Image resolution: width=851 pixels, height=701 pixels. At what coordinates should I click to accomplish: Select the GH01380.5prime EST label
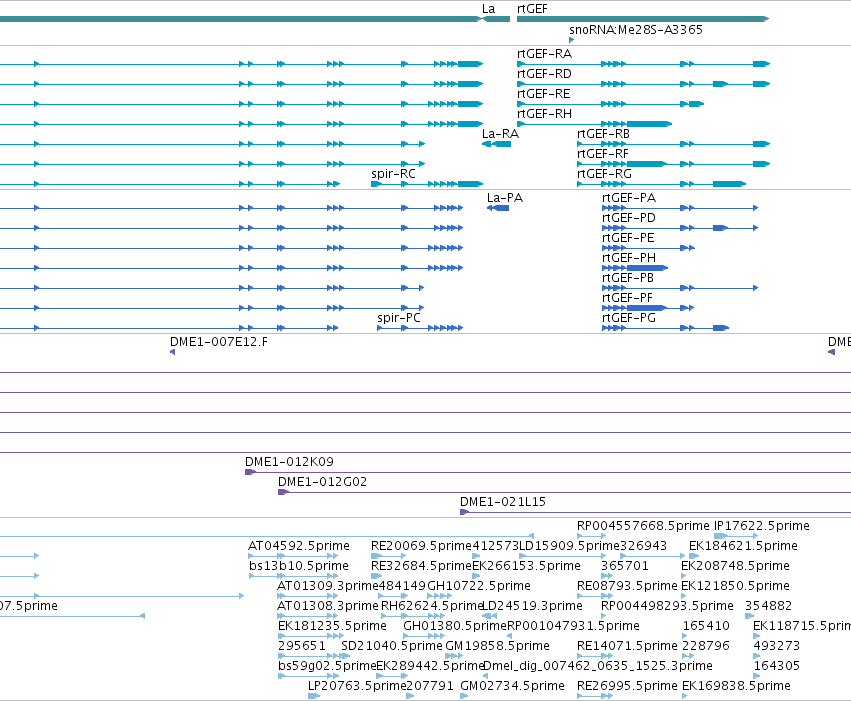[455, 627]
